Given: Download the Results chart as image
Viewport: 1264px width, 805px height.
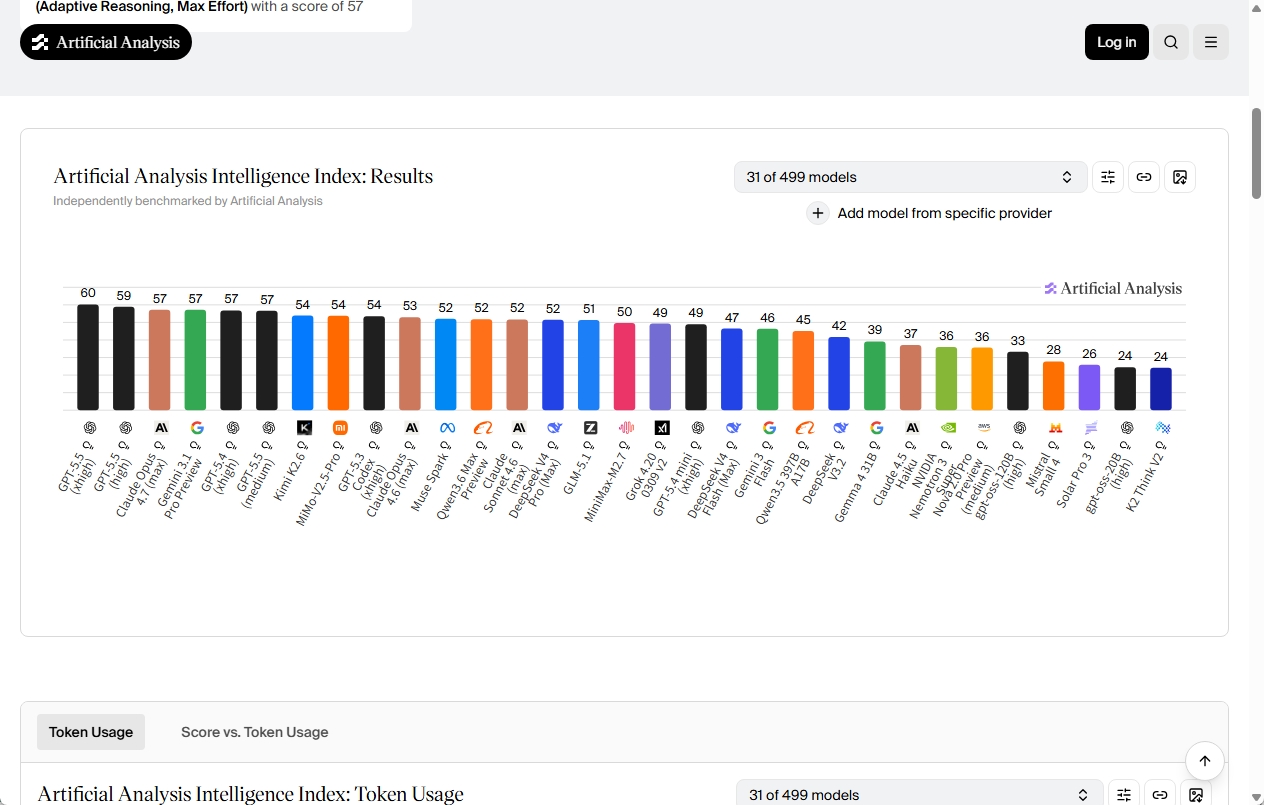Looking at the screenshot, I should click(1180, 177).
